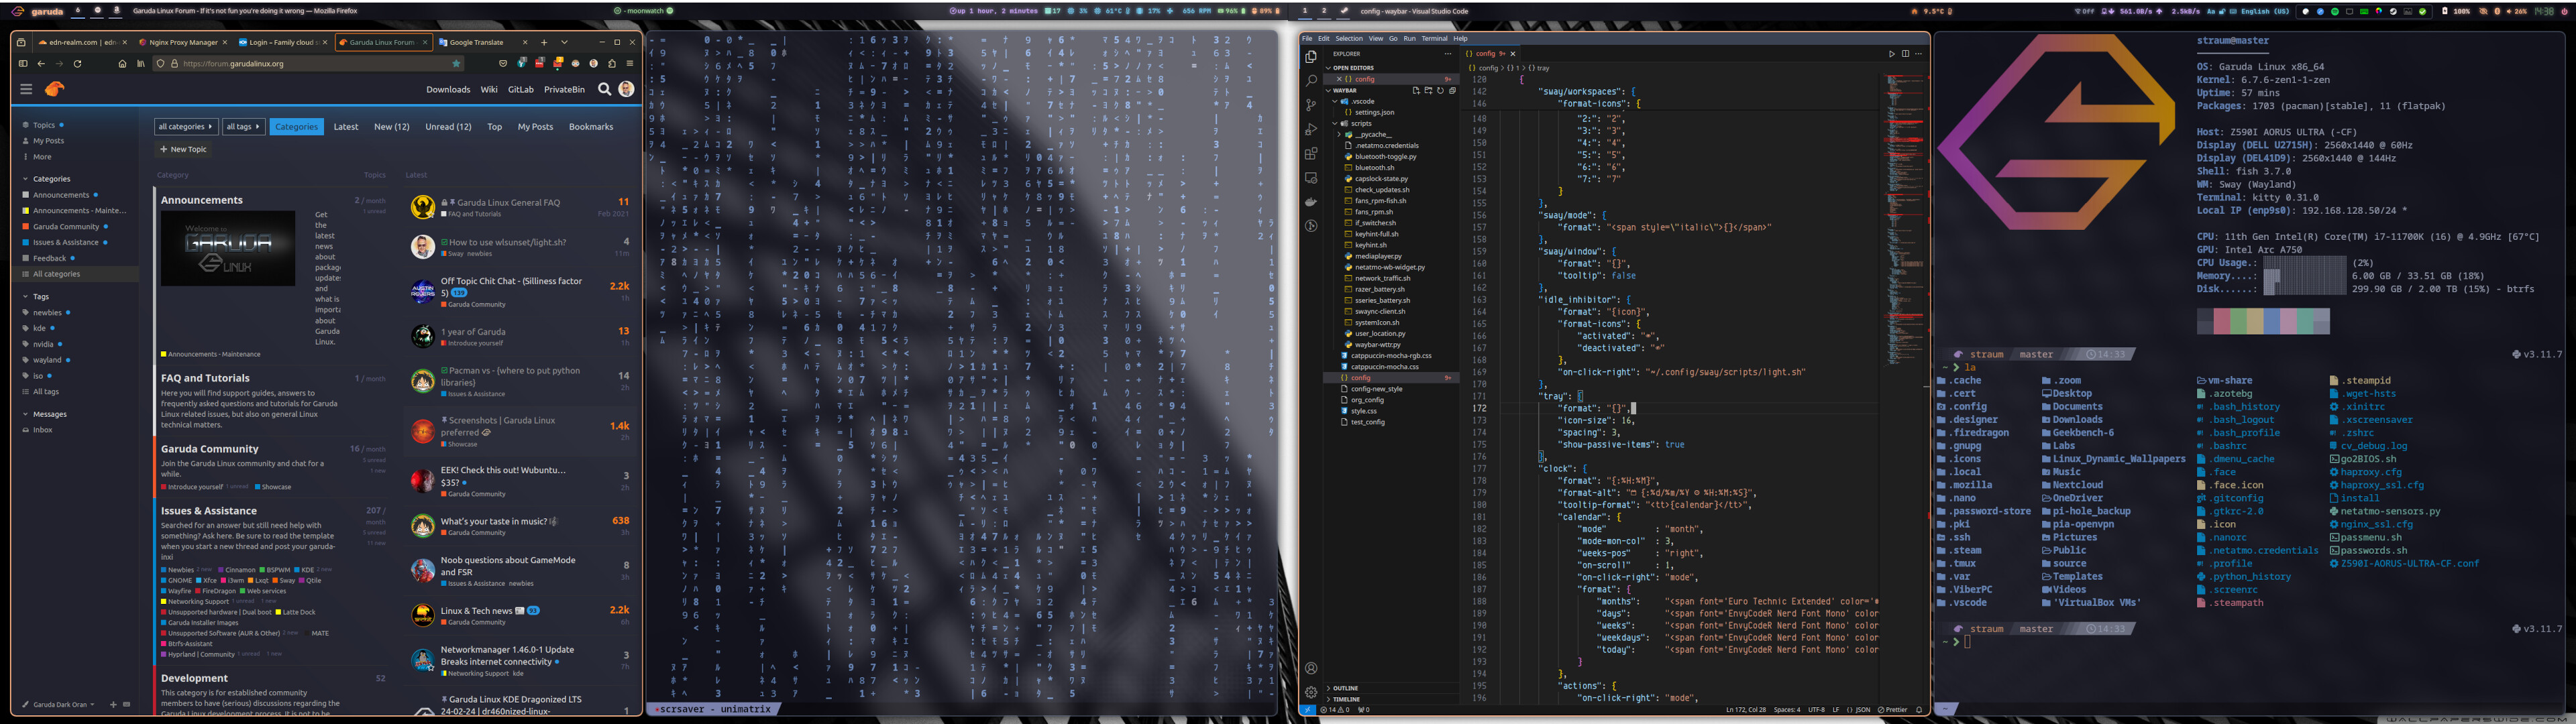Open the Source Control view in VS Code
Image resolution: width=2576 pixels, height=724 pixels.
1311,104
